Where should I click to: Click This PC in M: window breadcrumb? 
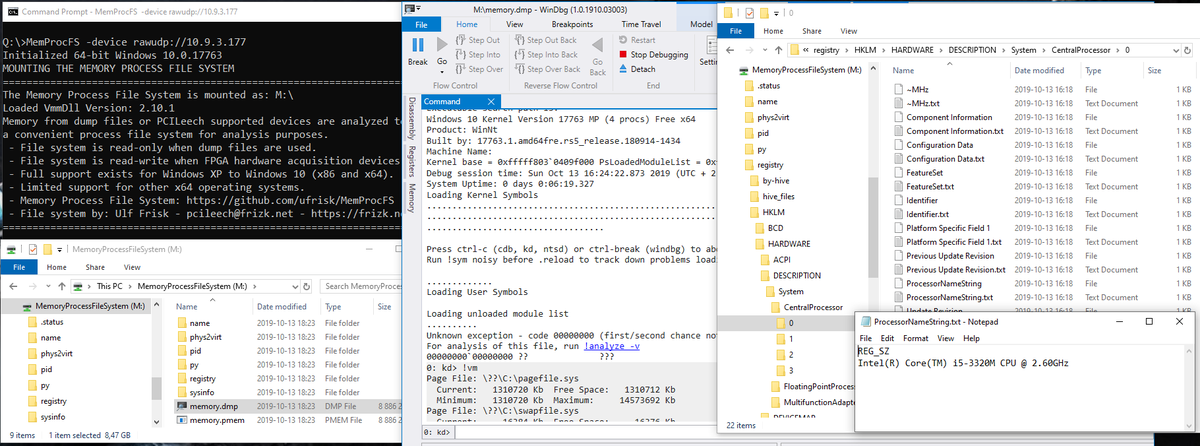click(111, 286)
